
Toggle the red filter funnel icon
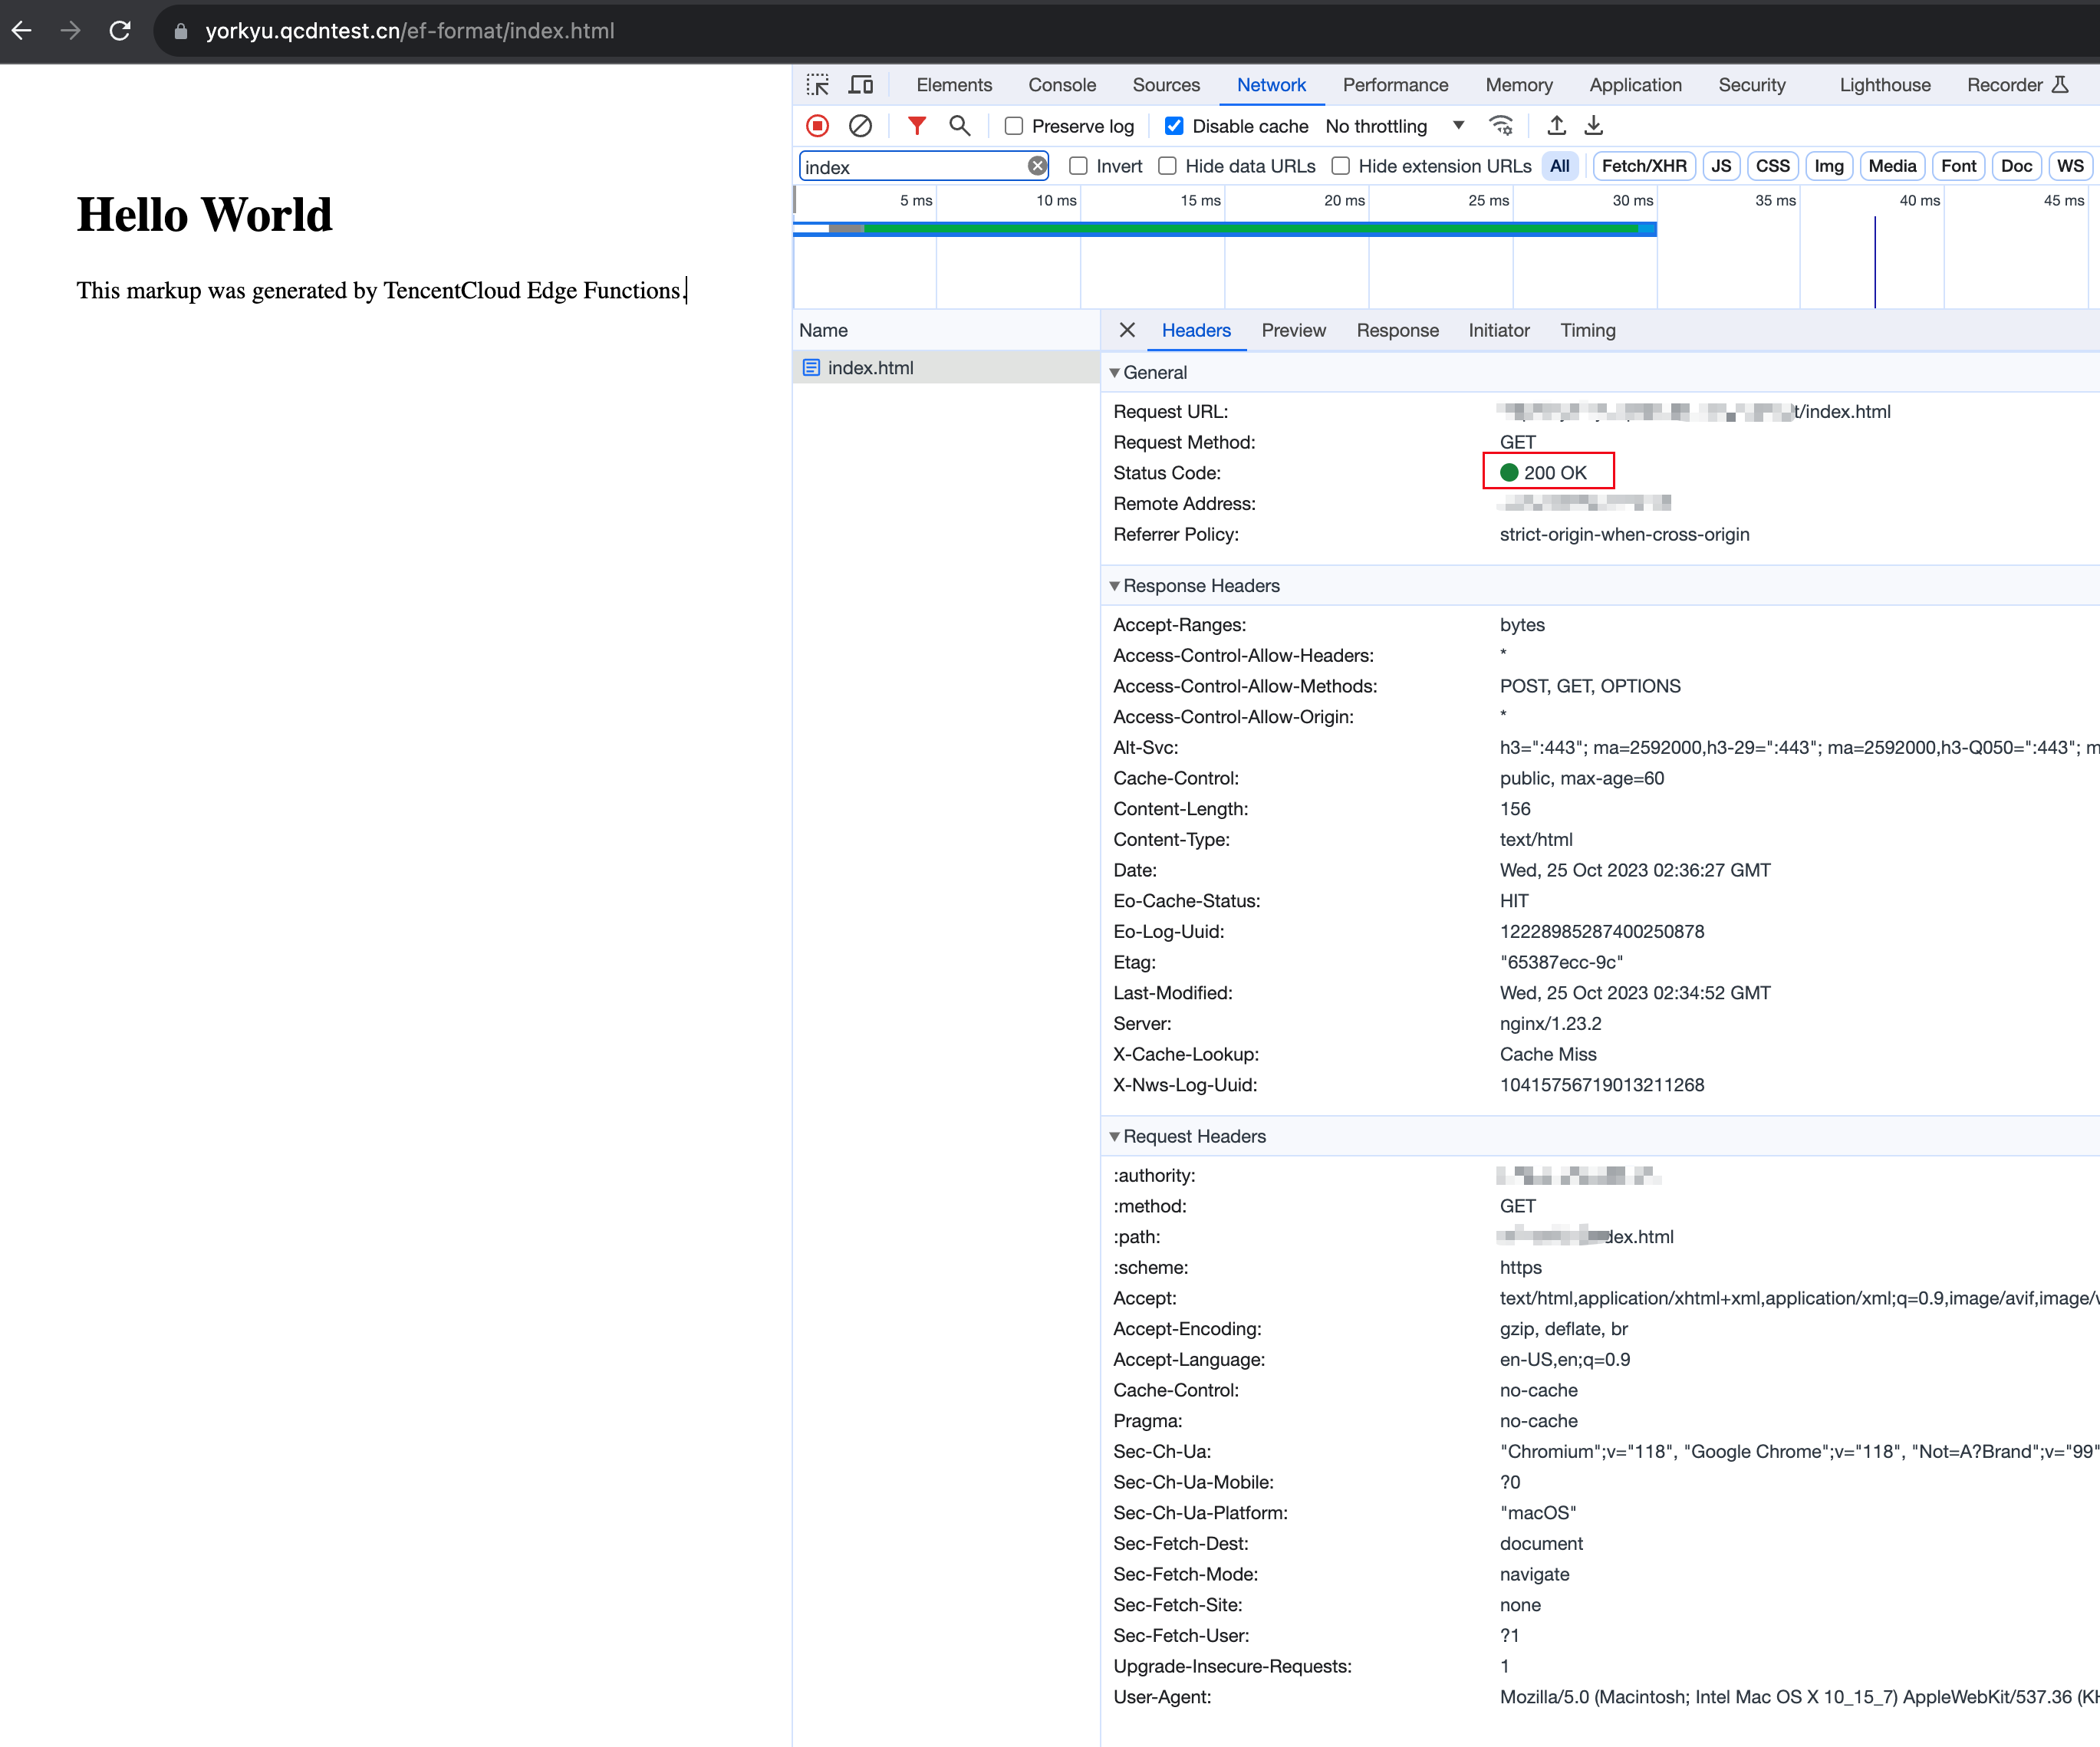(916, 126)
